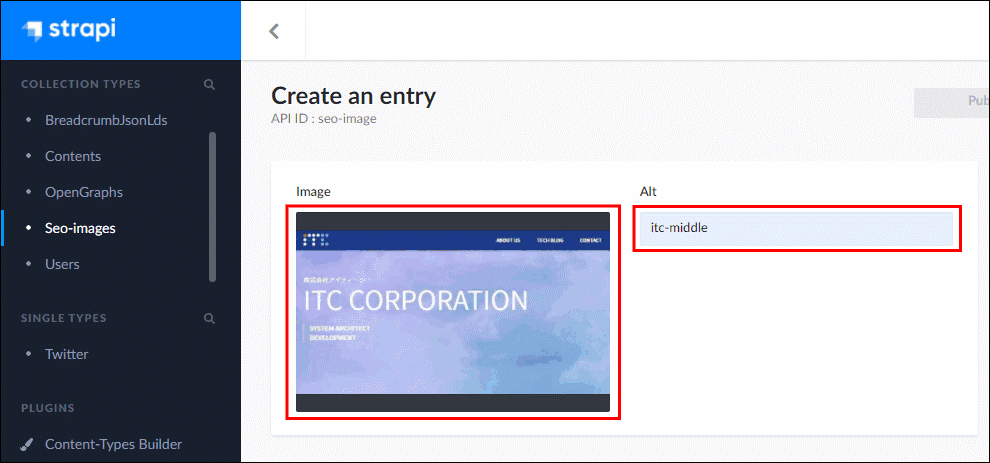
Task: Open Users collection
Action: point(62,264)
